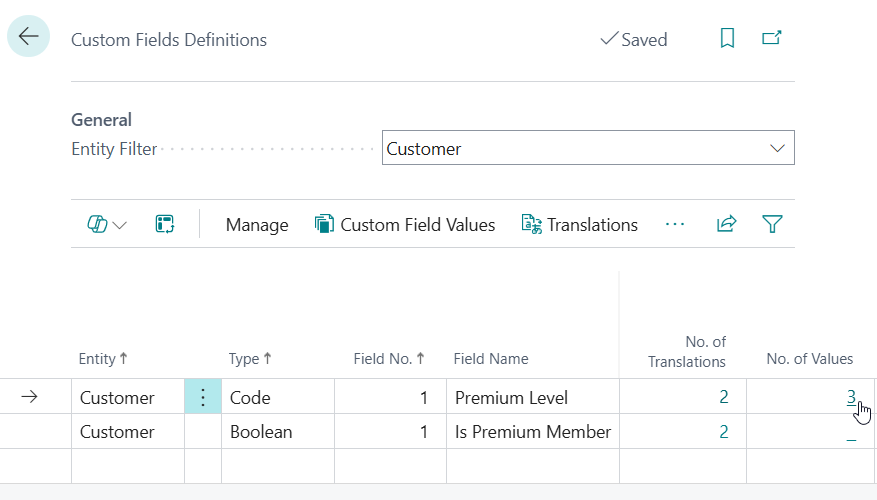Click the Translations action
Screen dimensions: 877x500
[580, 225]
